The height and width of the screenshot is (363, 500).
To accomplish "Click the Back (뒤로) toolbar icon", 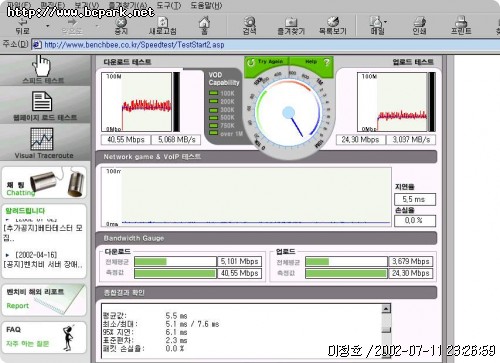I will coord(22,22).
